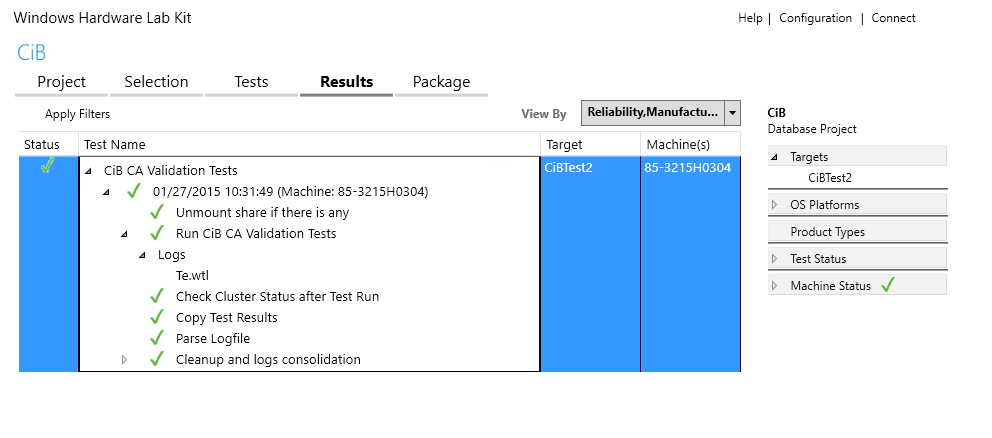Select CiBTest2 under Targets
992x438 pixels.
coord(830,178)
